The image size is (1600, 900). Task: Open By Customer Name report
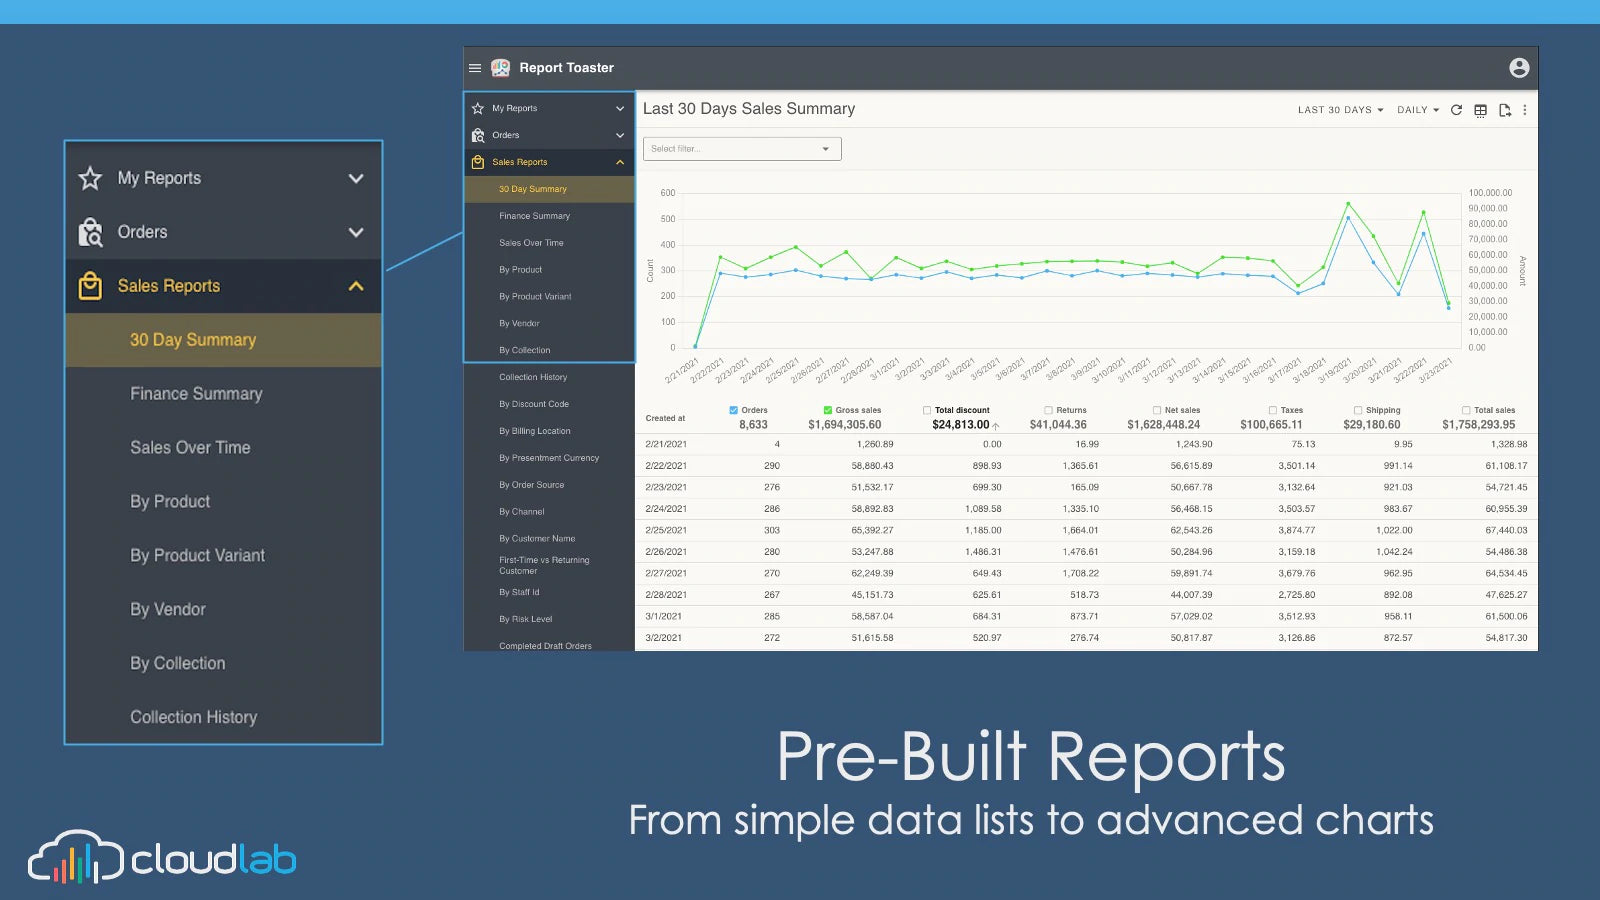[x=549, y=539]
